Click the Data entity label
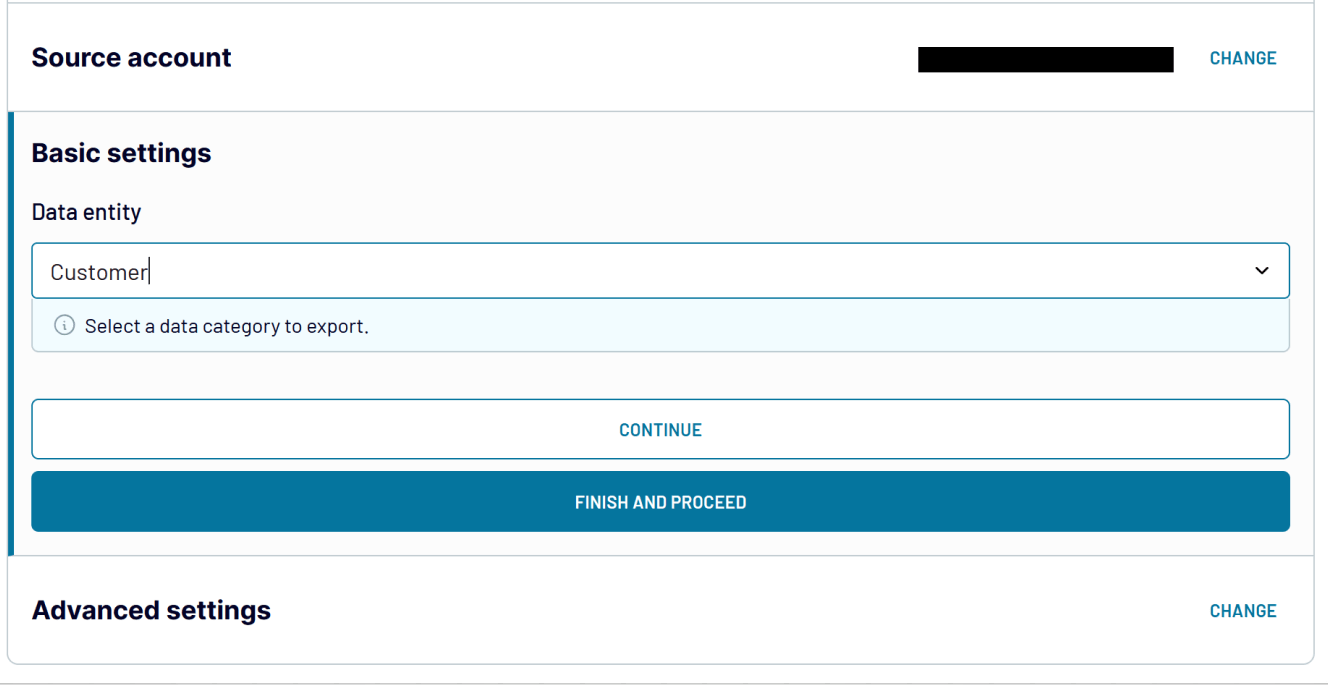Screen dimensions: 1328x685 click(x=86, y=212)
